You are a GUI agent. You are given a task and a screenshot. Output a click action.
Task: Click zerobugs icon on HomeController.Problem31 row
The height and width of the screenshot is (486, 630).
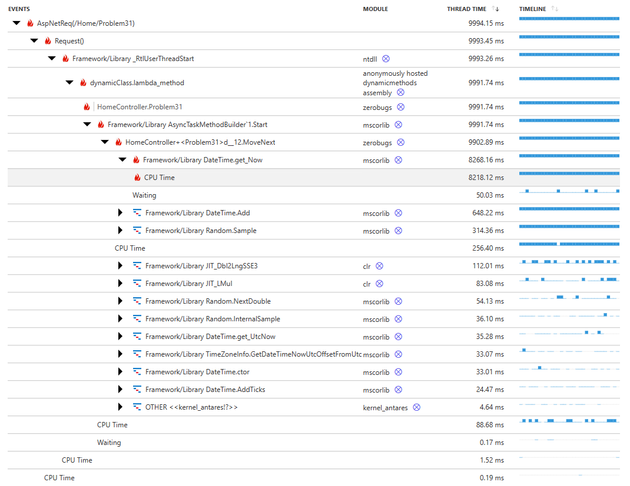[401, 107]
